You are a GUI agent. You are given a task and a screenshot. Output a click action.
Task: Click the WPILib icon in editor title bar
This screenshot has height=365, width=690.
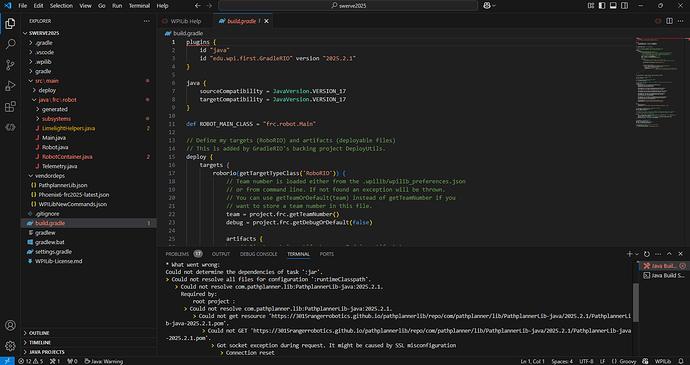[x=658, y=21]
